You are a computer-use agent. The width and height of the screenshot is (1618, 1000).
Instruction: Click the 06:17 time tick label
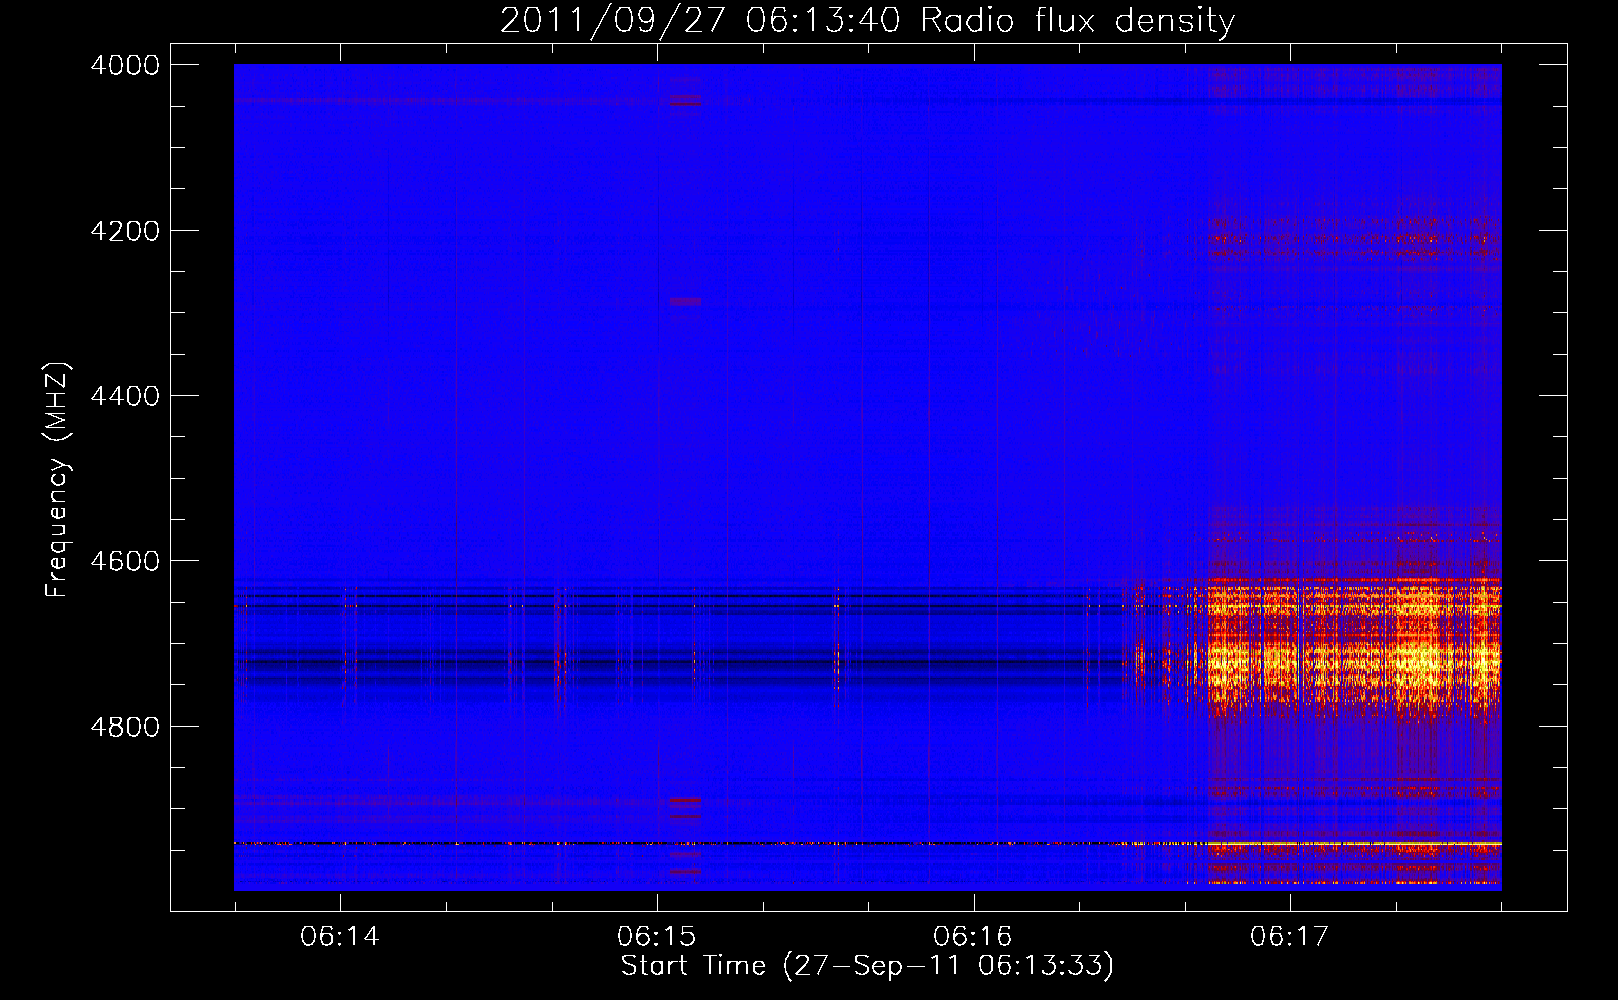pyautogui.click(x=1290, y=936)
